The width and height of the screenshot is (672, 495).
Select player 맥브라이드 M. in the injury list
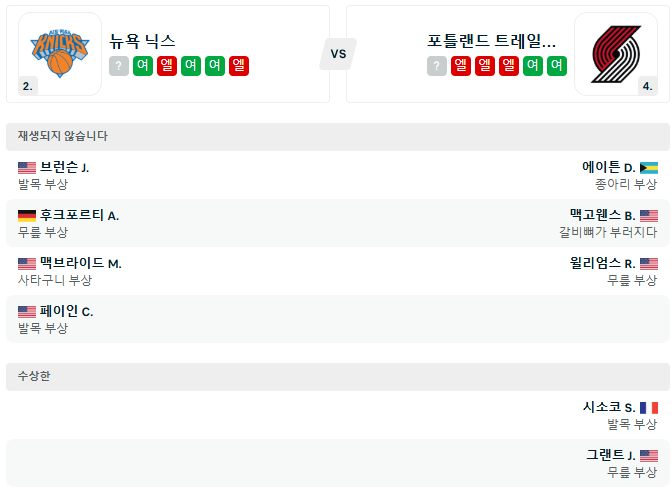tap(80, 263)
